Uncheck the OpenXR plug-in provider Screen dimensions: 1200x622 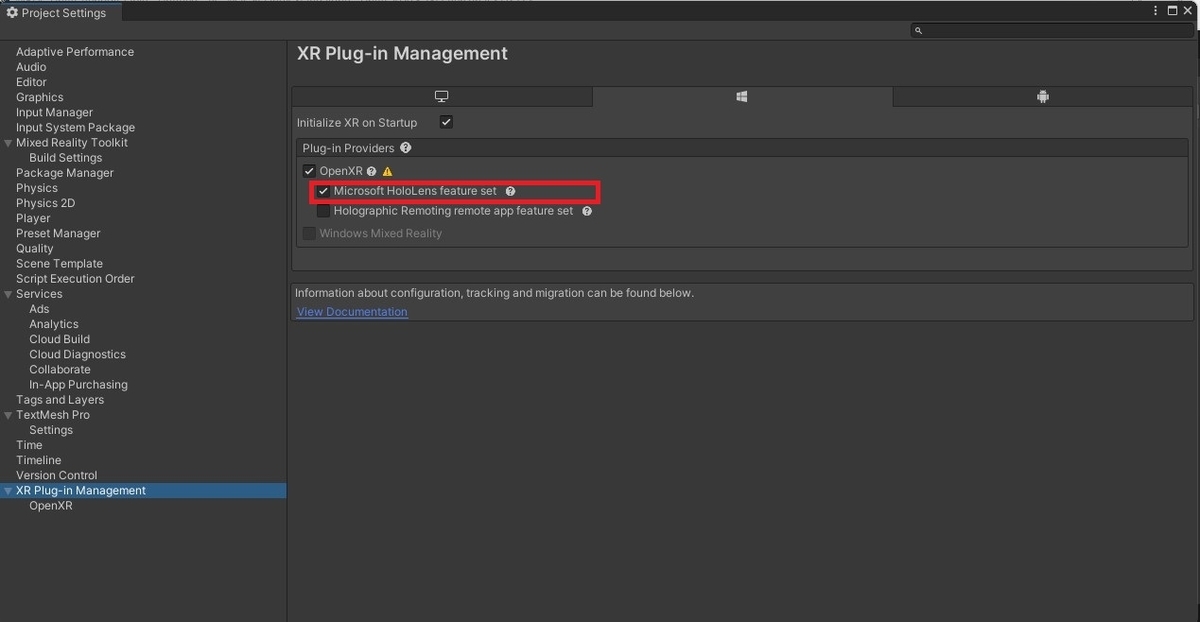309,171
